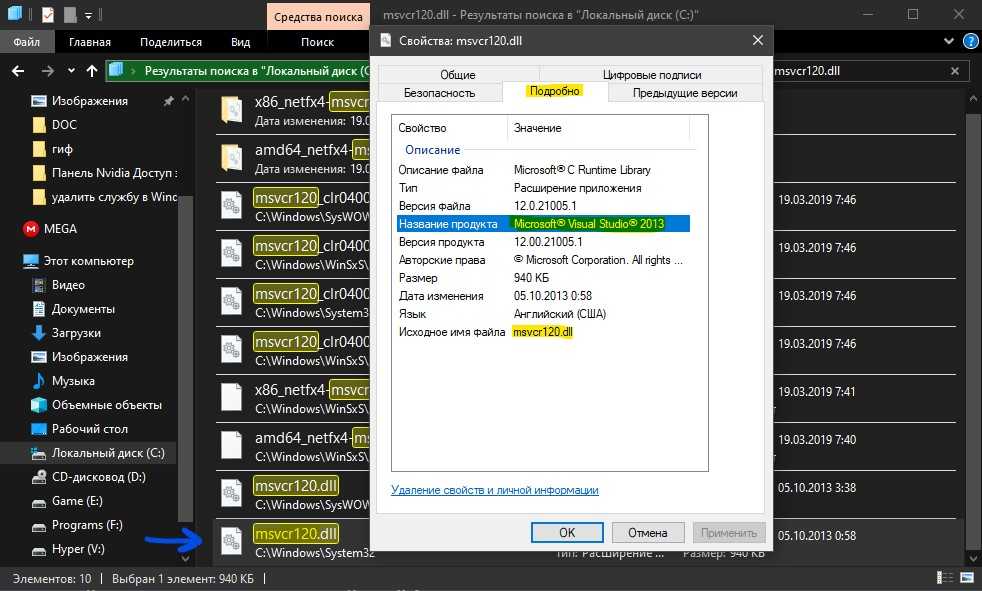982x591 pixels.
Task: Select the msvcr120.dll file icon in System32
Action: point(232,541)
